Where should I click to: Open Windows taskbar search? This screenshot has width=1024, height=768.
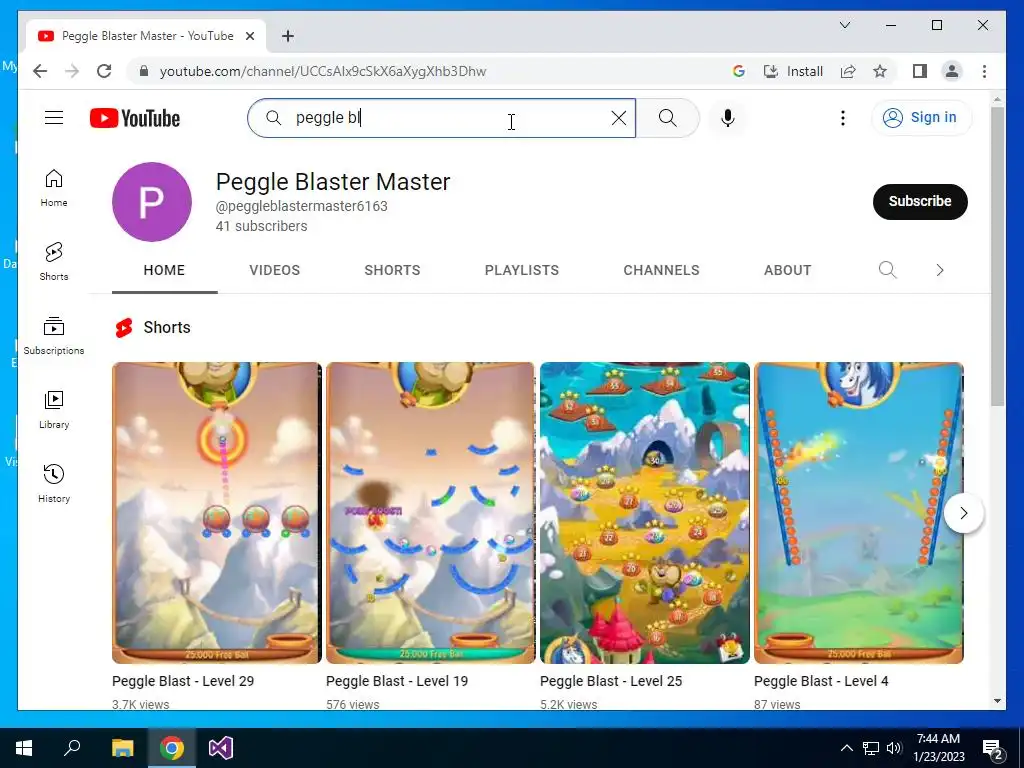tap(72, 748)
